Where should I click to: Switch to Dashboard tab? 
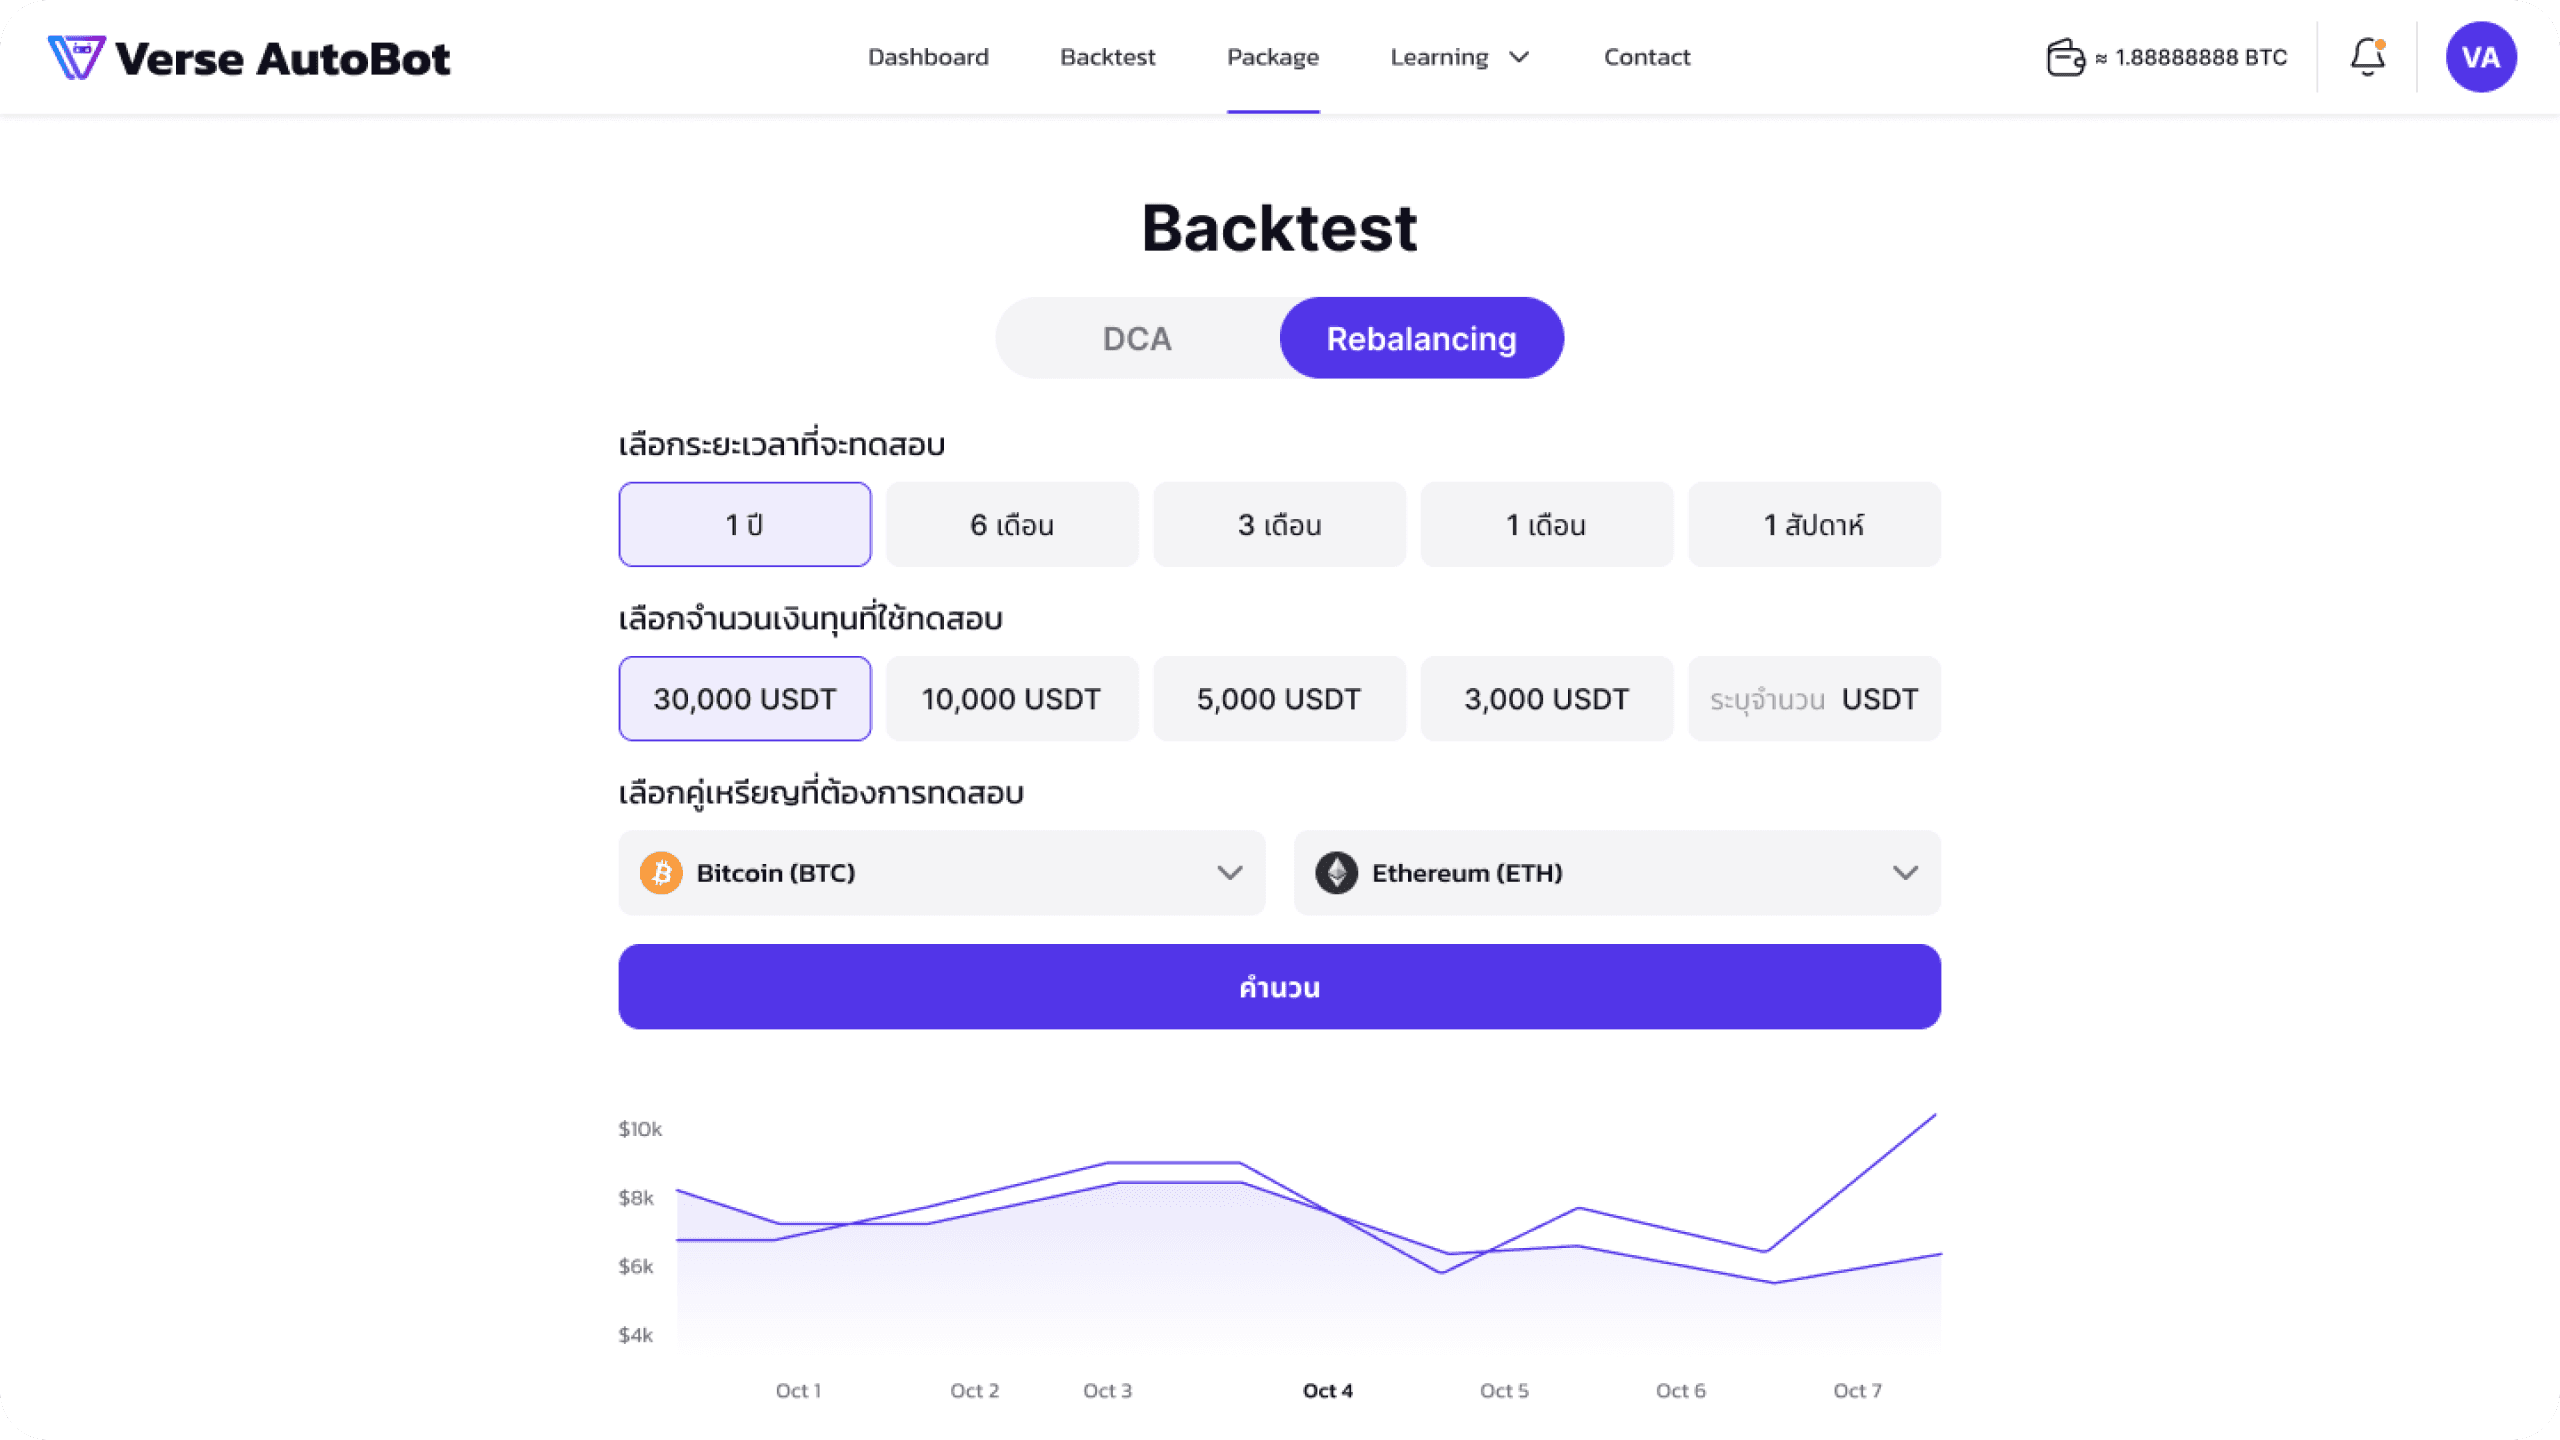[x=928, y=56]
